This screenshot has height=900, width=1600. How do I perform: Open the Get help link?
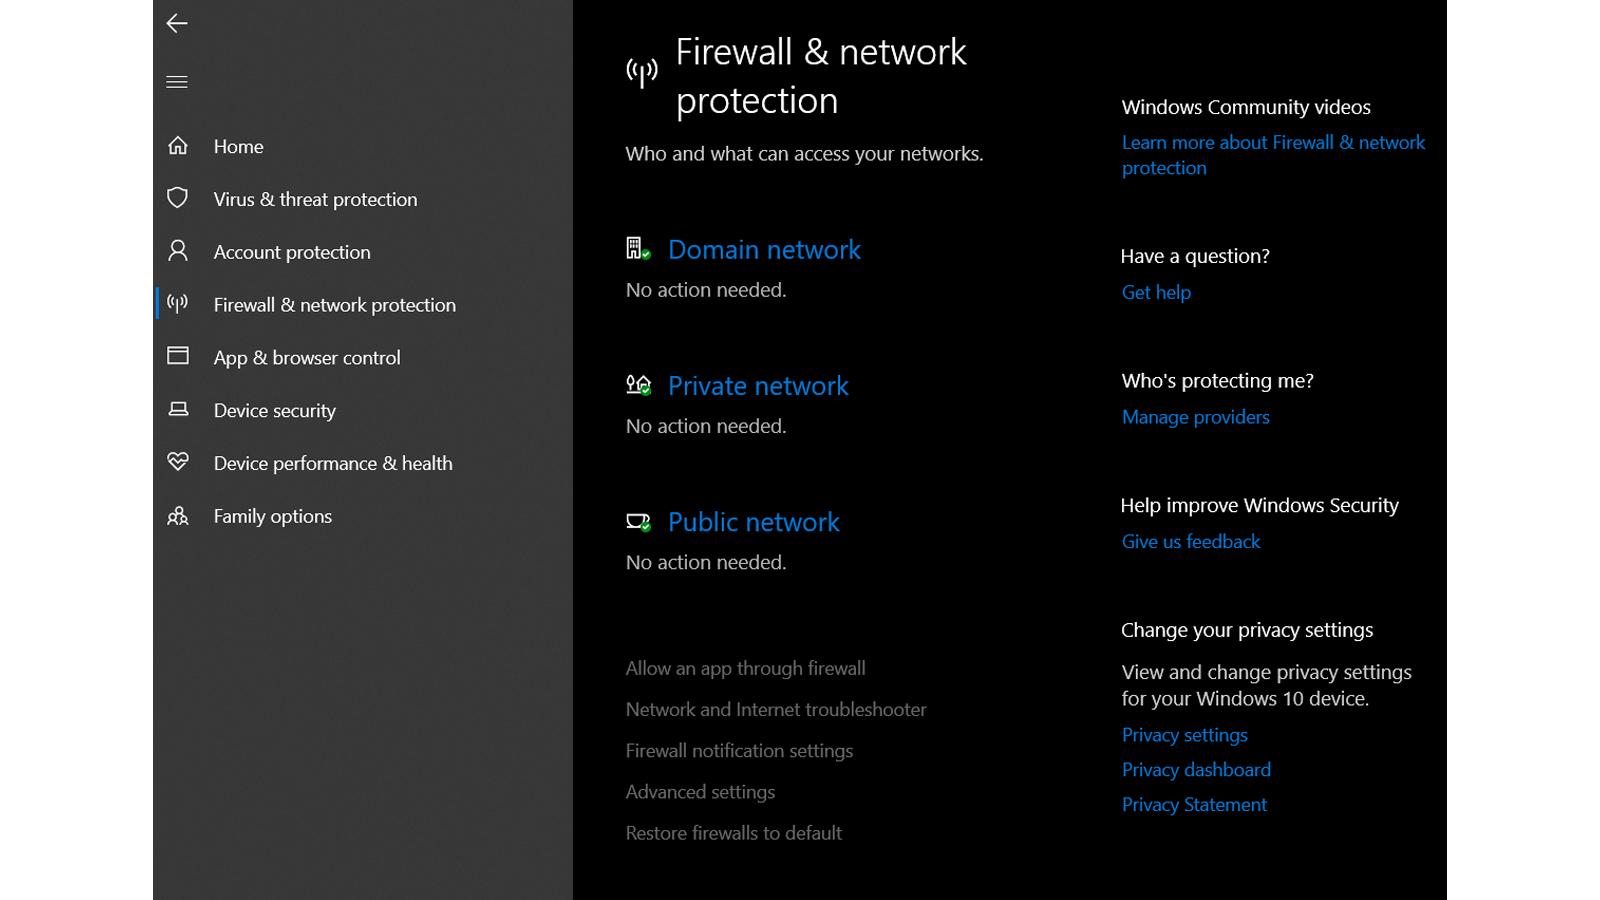1156,292
